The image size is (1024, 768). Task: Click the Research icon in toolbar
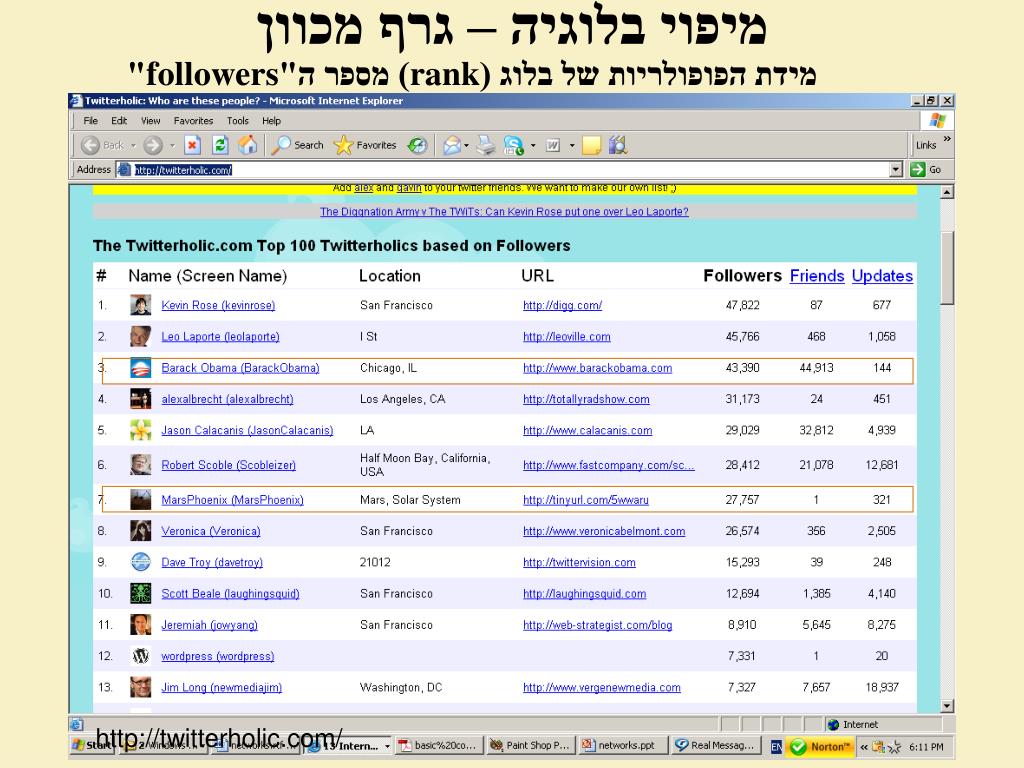(618, 145)
